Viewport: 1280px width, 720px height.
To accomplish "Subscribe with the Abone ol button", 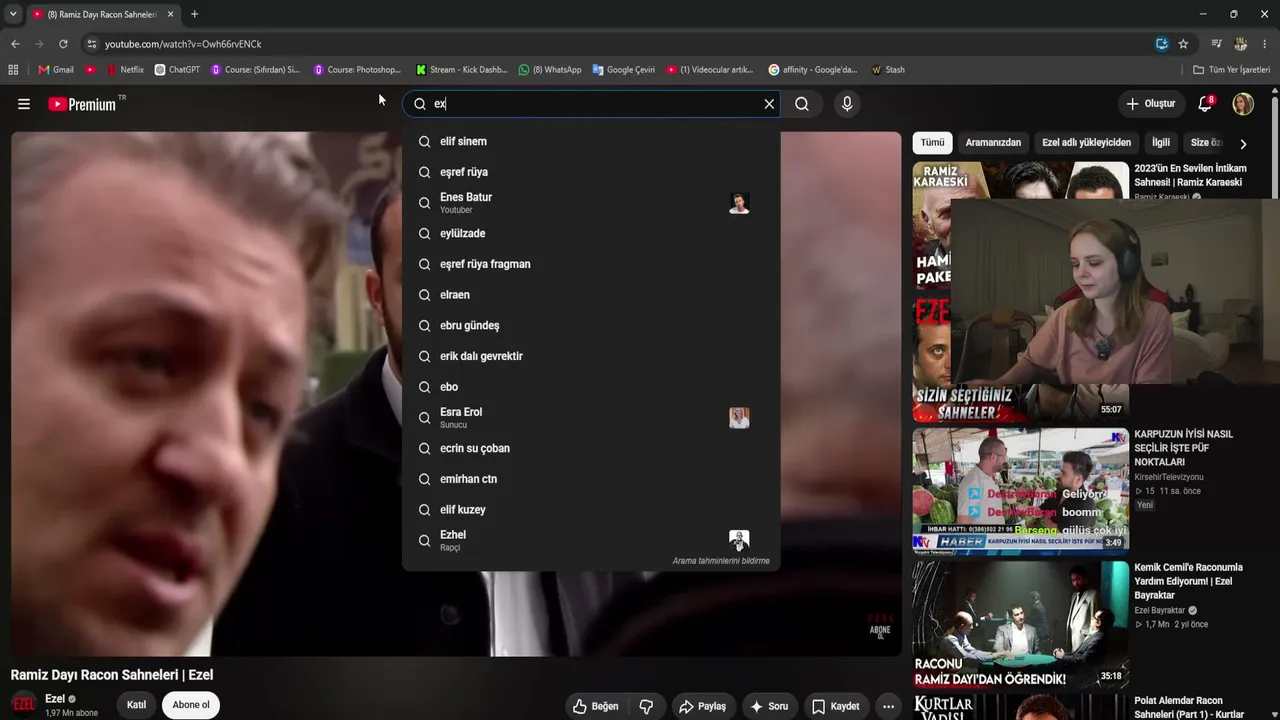I will (191, 705).
